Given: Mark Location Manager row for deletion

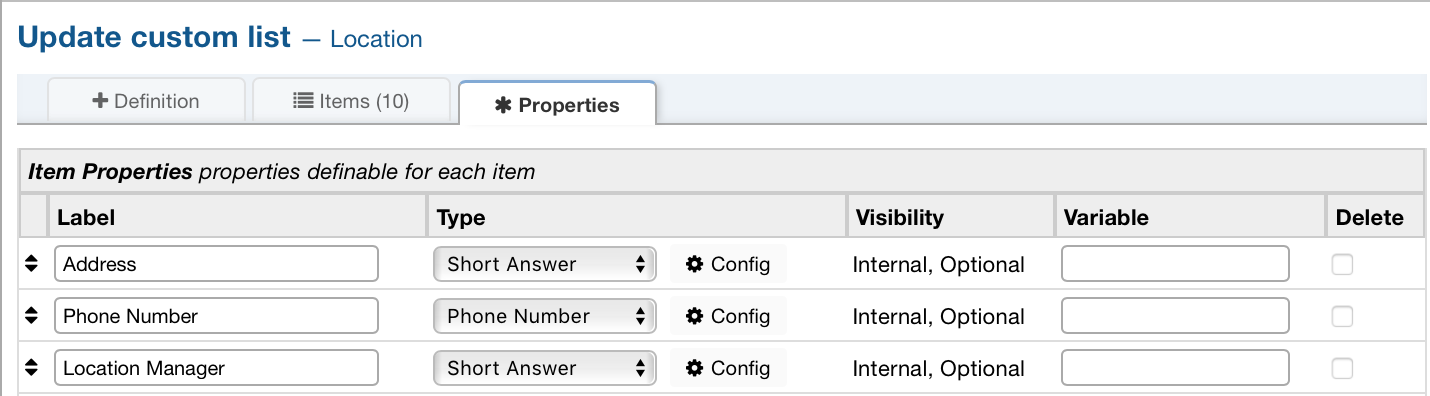Looking at the screenshot, I should tap(1342, 368).
